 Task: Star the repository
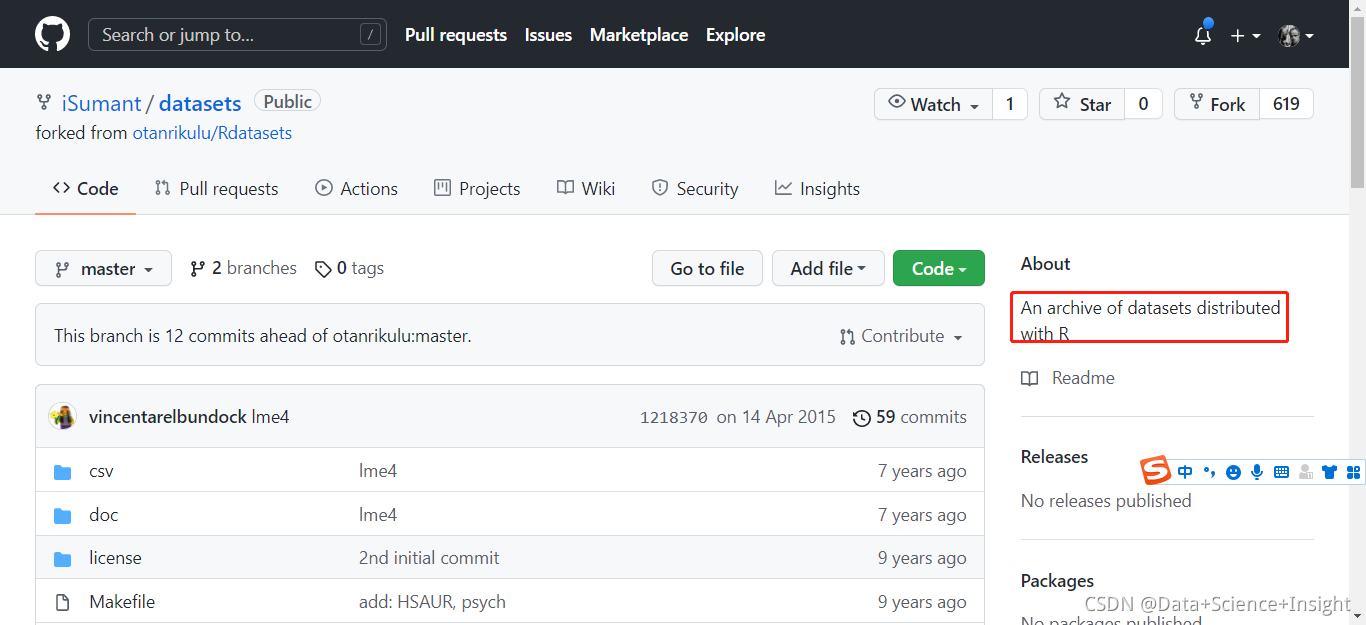(1083, 104)
